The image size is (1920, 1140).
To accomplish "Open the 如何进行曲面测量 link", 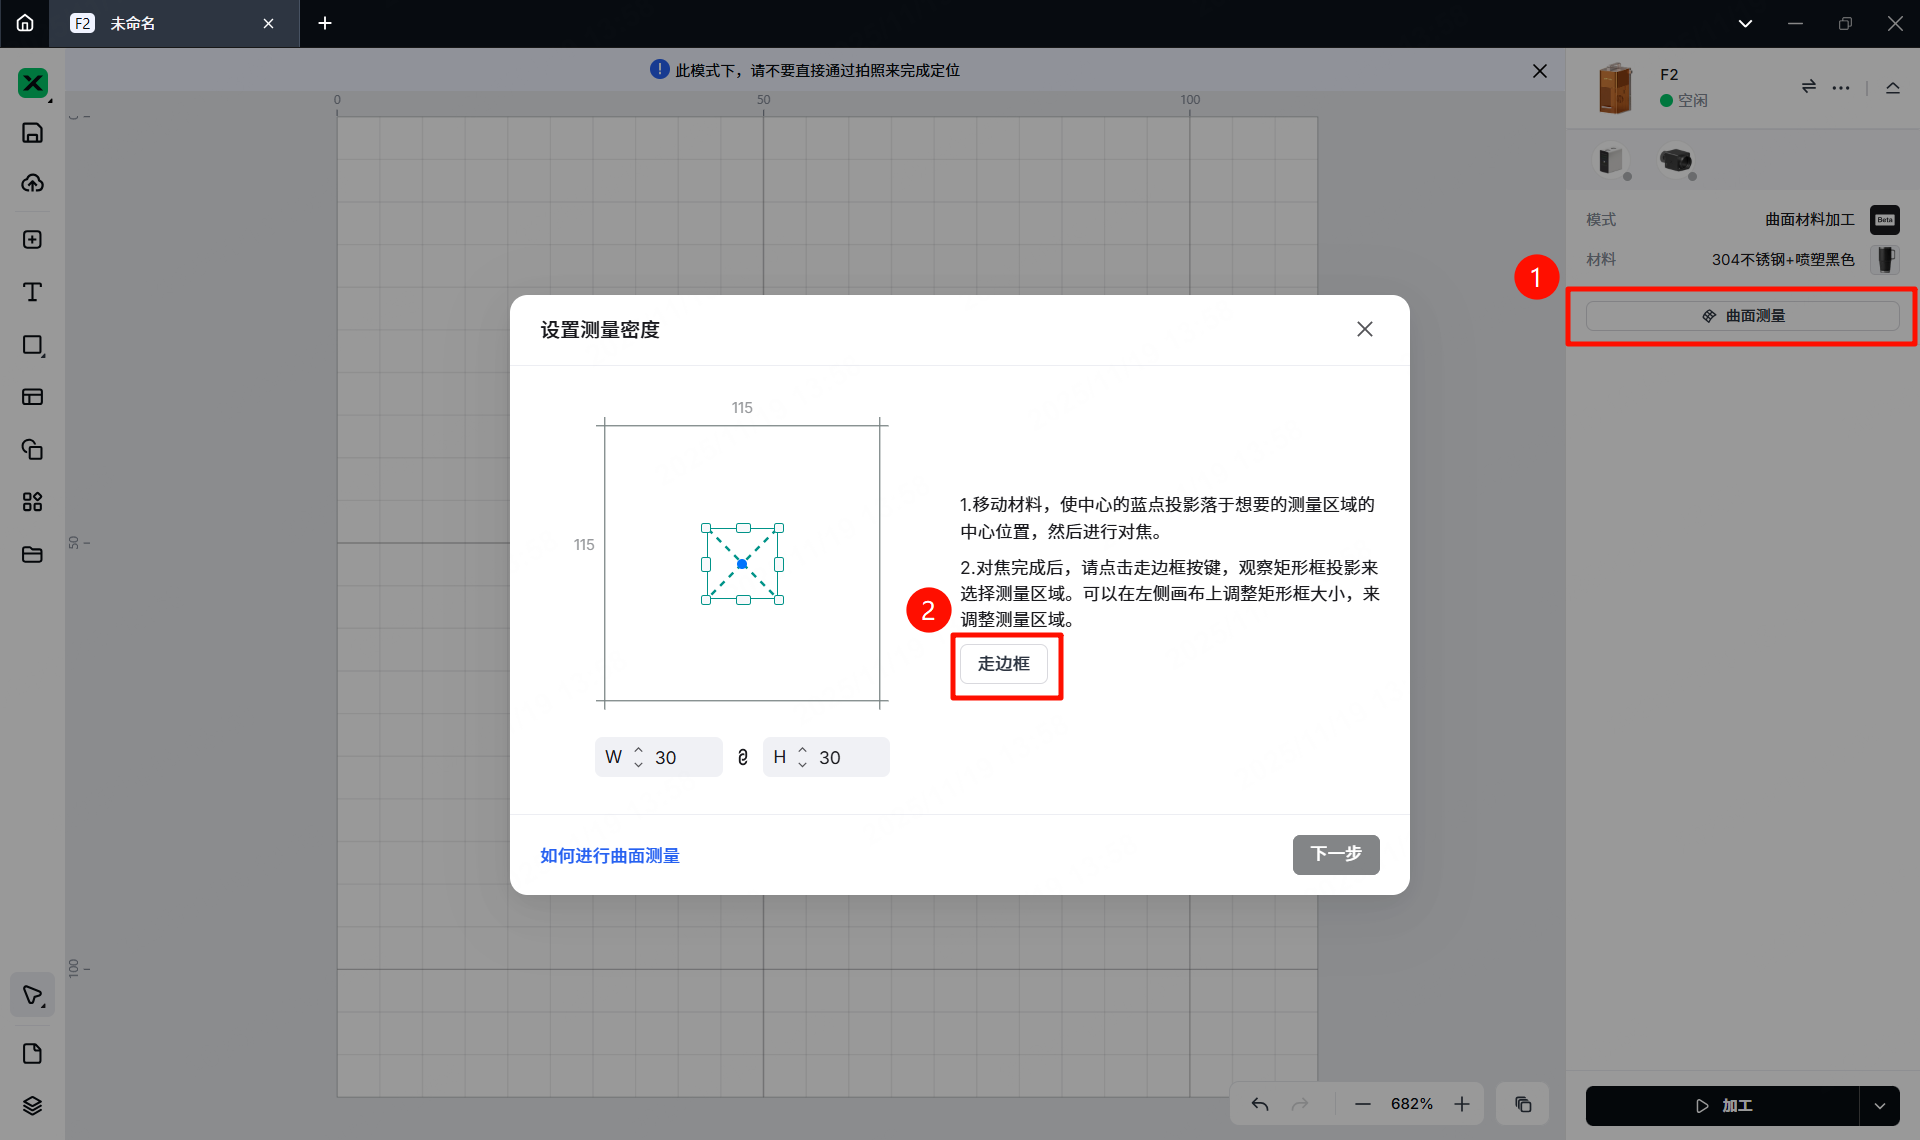I will pyautogui.click(x=610, y=856).
